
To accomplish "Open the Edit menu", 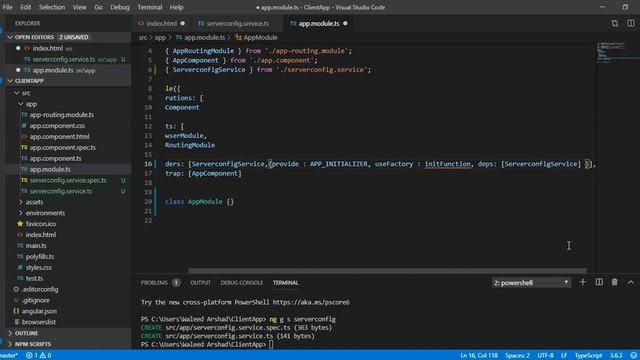I will (x=25, y=7).
